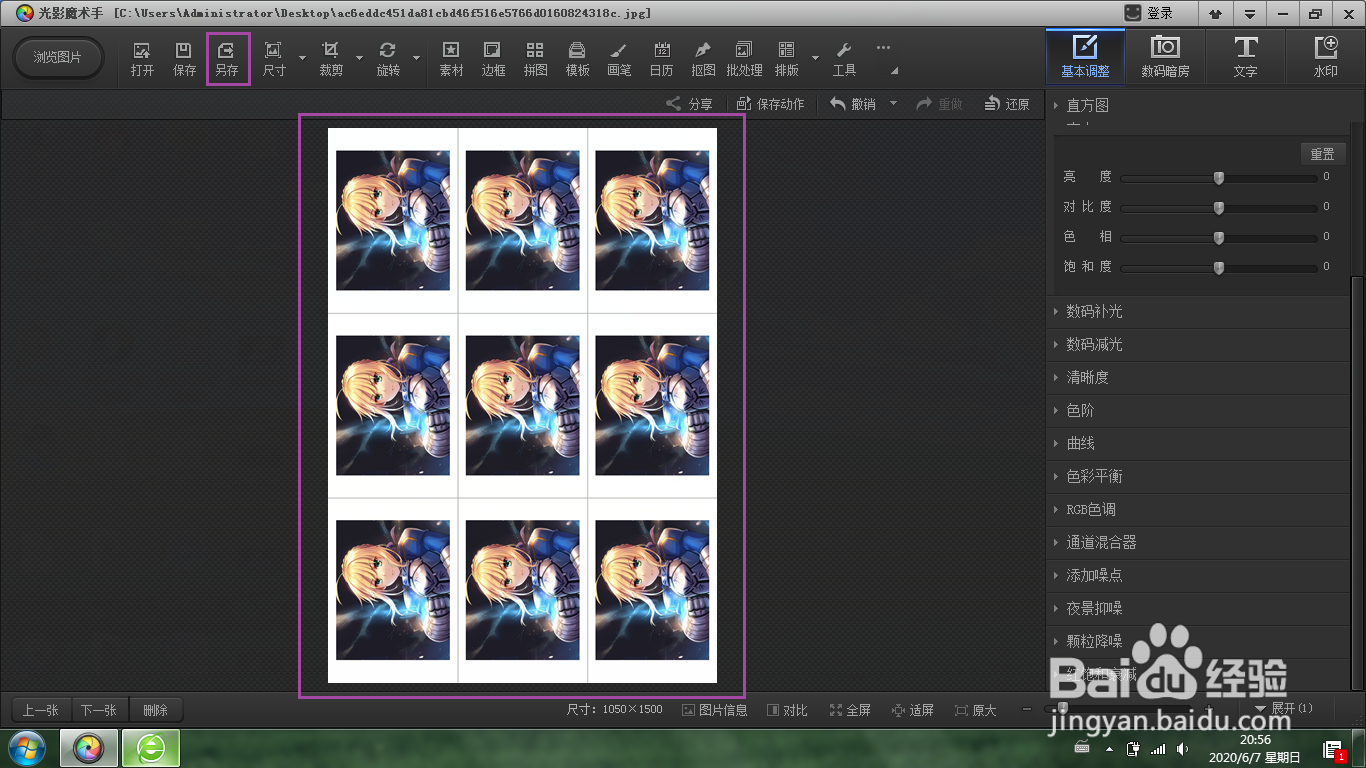Image resolution: width=1366 pixels, height=768 pixels.
Task: Switch to the 数码暗房 tab
Action: point(1165,56)
